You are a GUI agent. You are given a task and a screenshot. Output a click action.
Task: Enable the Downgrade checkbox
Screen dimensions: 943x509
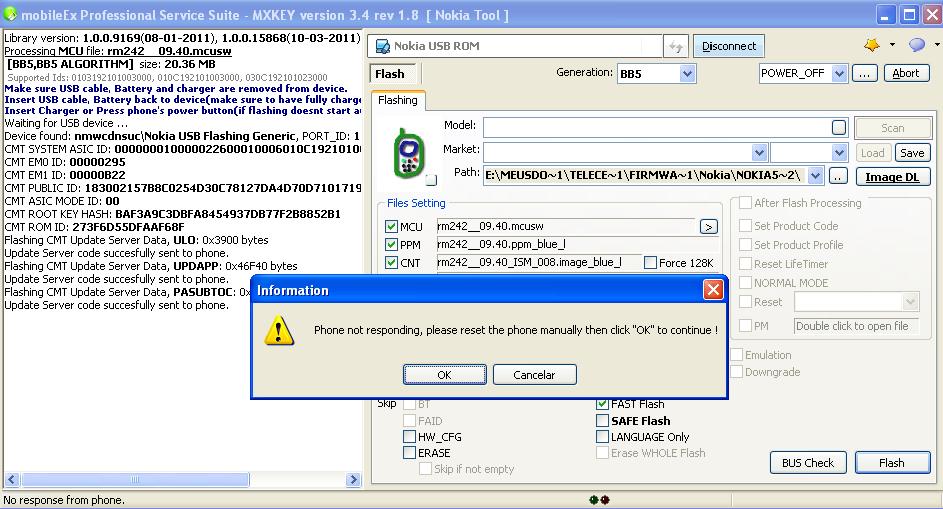point(737,372)
